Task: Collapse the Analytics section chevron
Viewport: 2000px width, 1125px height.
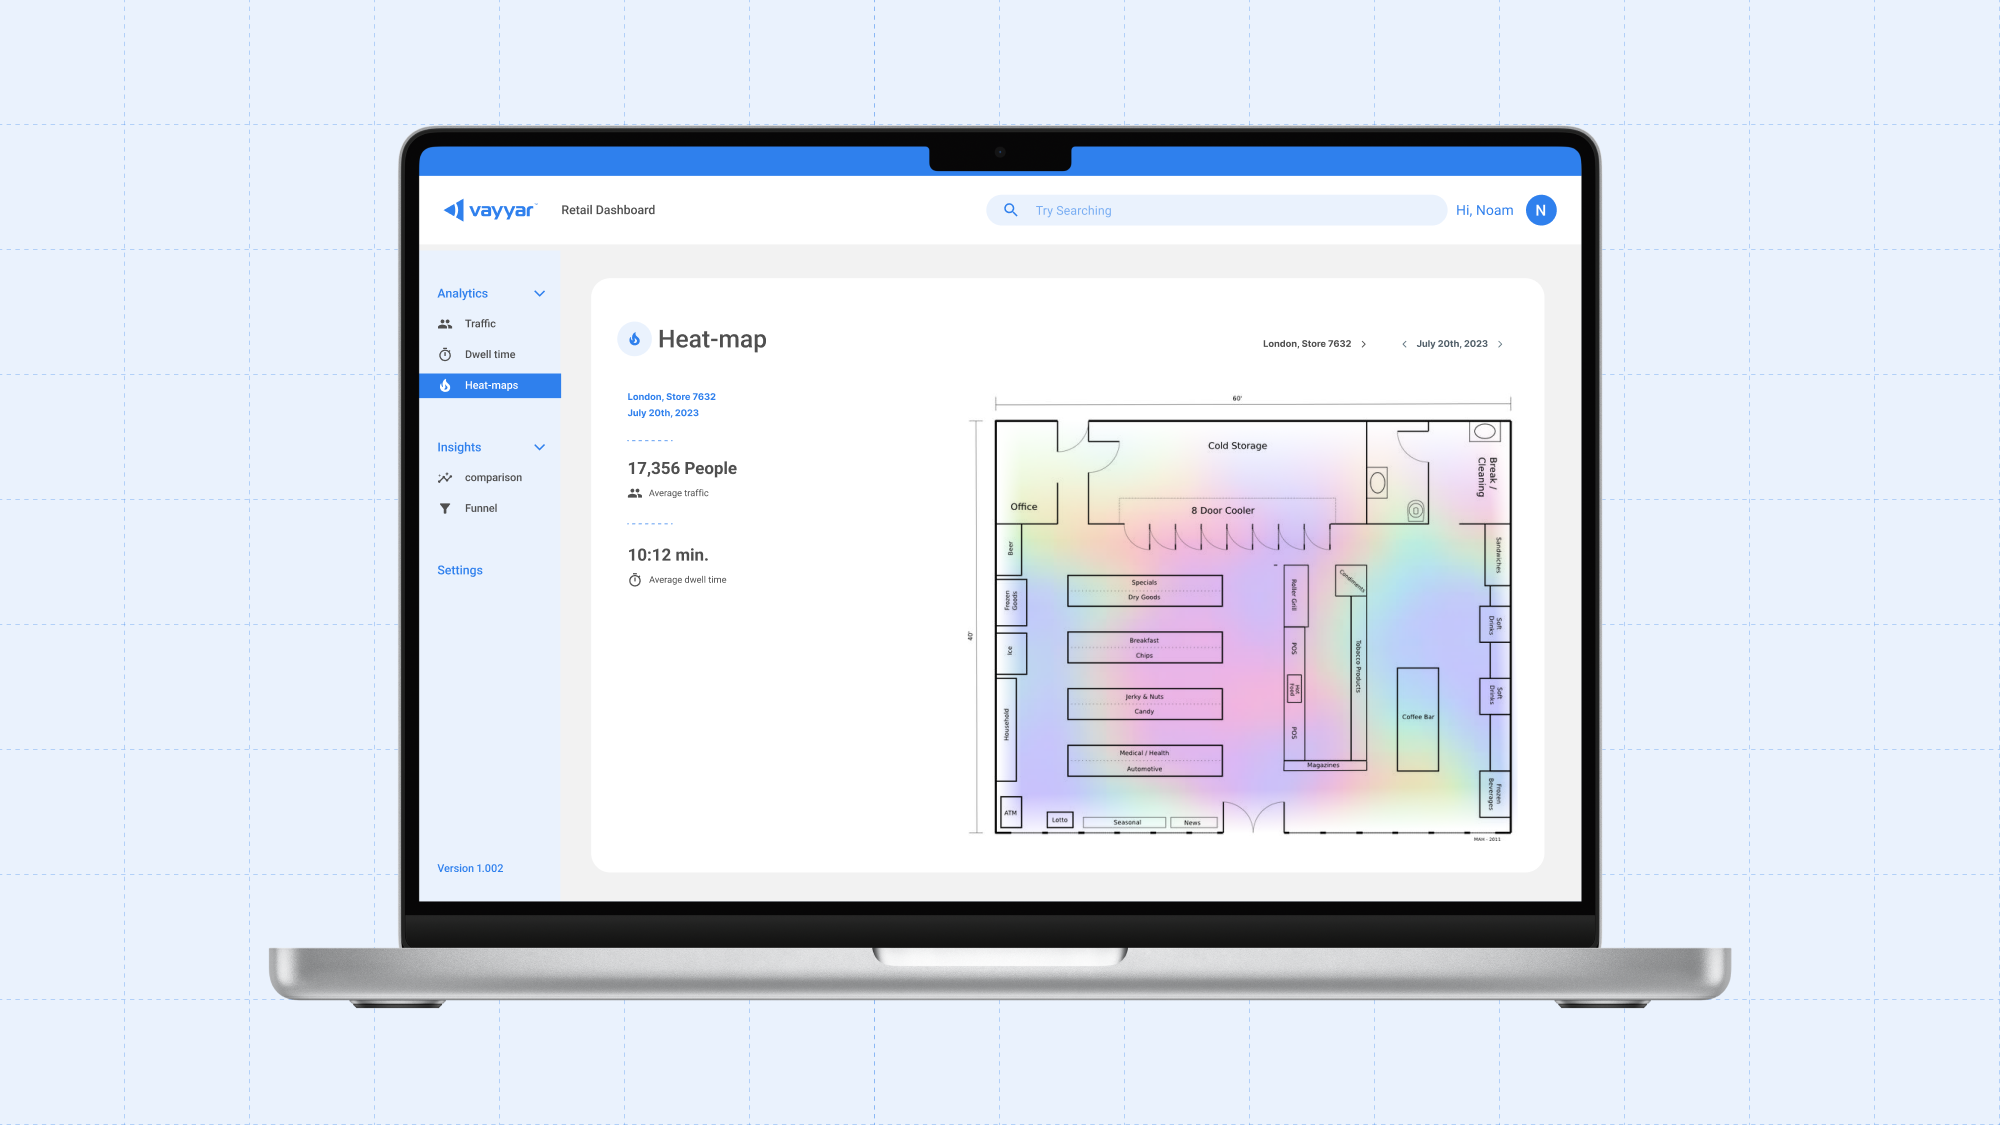Action: [x=540, y=294]
